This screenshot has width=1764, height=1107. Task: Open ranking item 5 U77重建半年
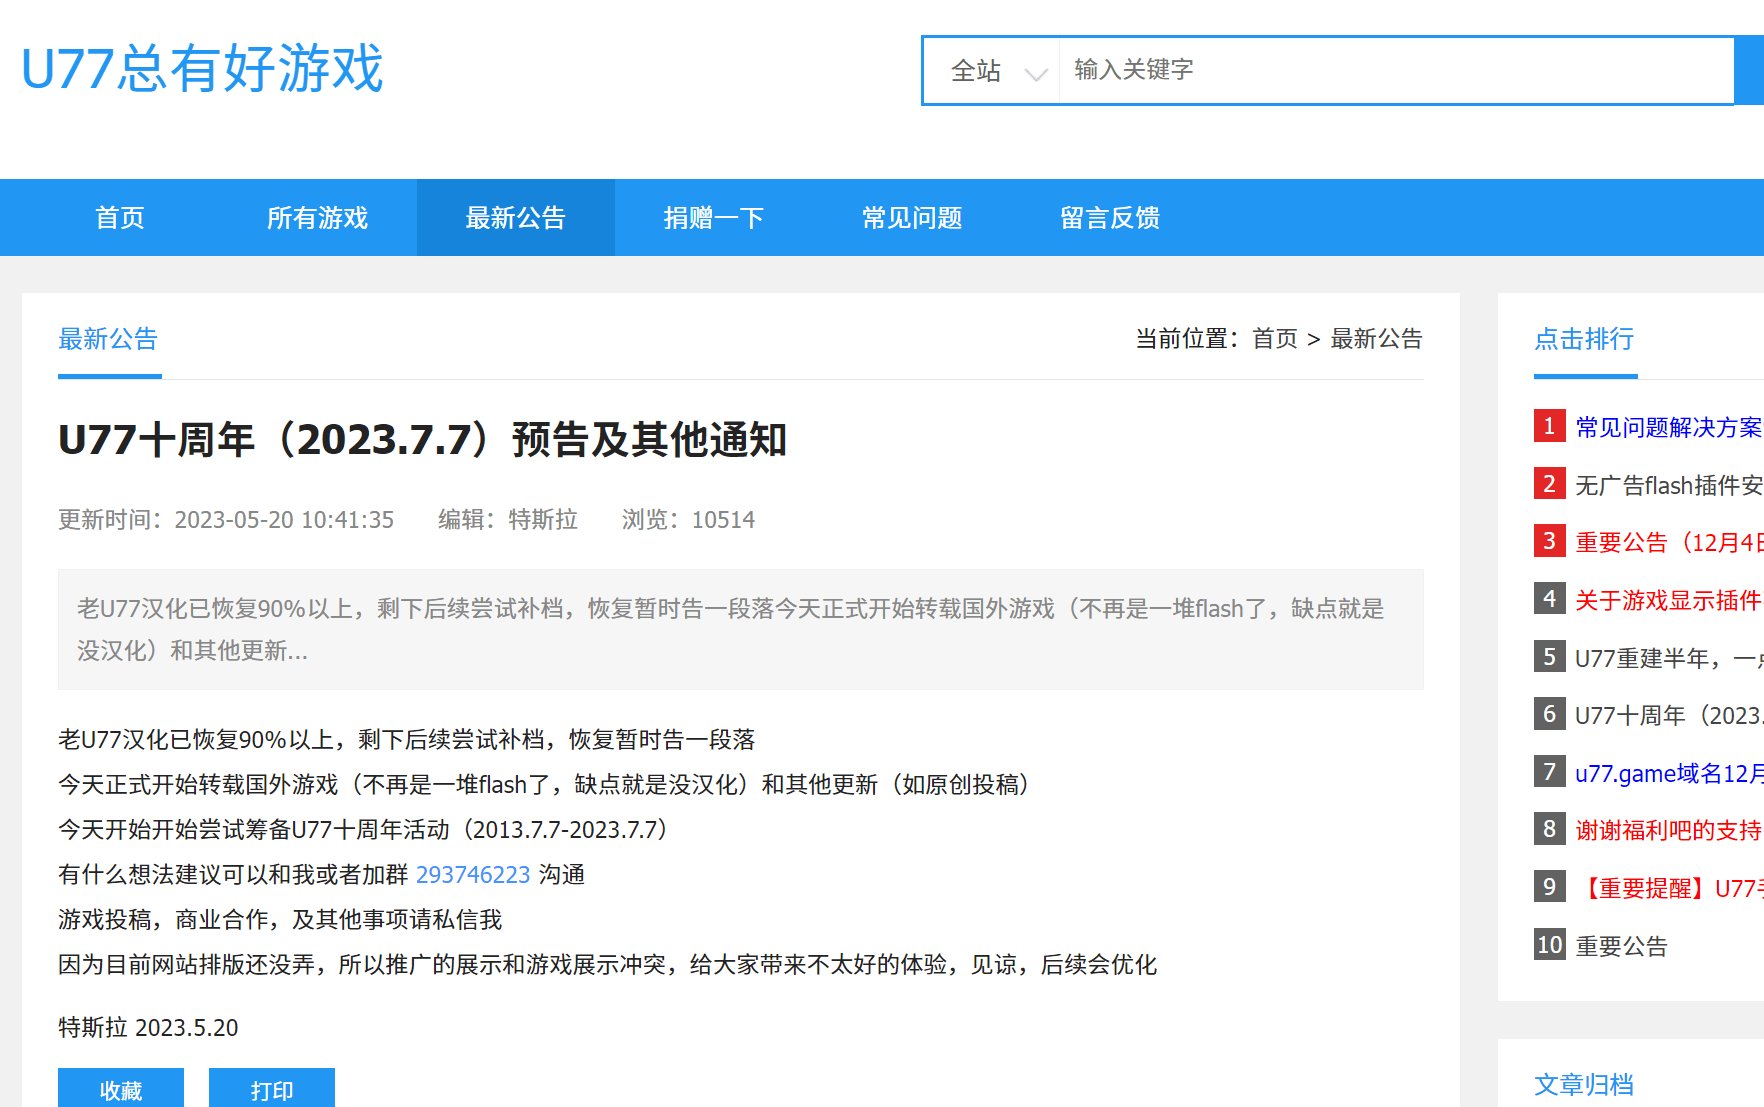(x=1669, y=659)
